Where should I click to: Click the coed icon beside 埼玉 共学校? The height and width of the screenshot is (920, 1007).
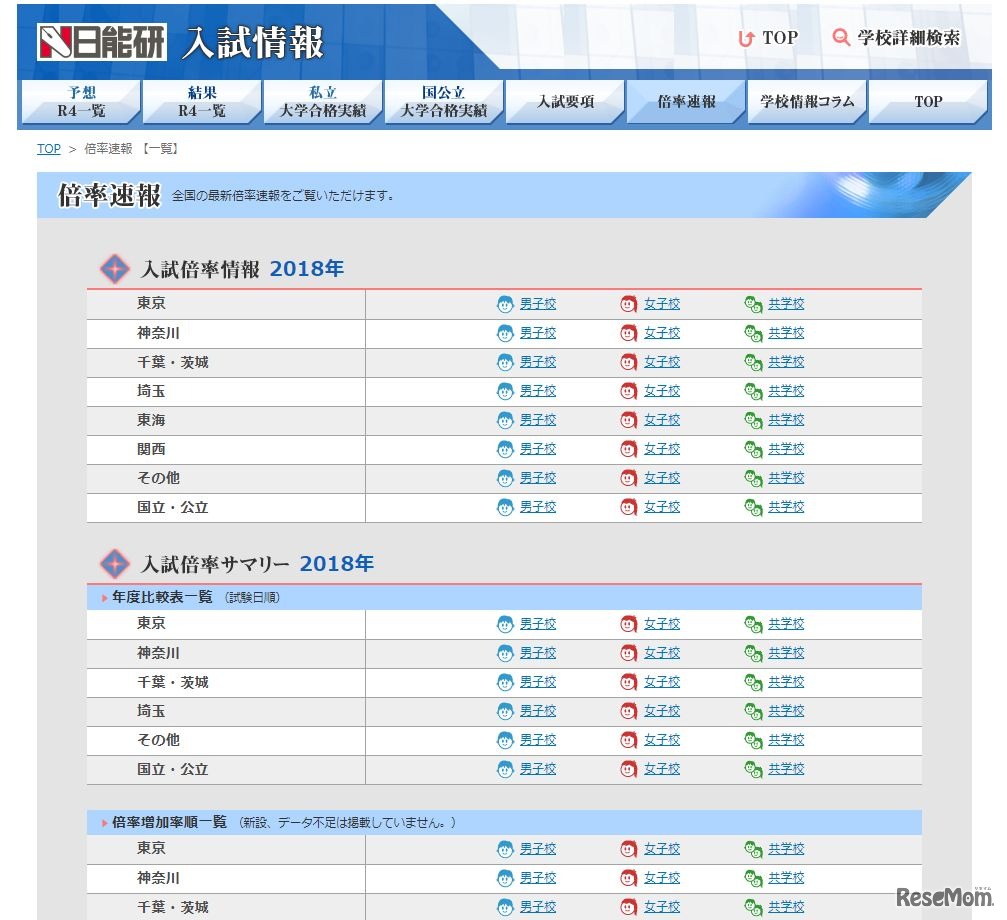click(x=753, y=391)
